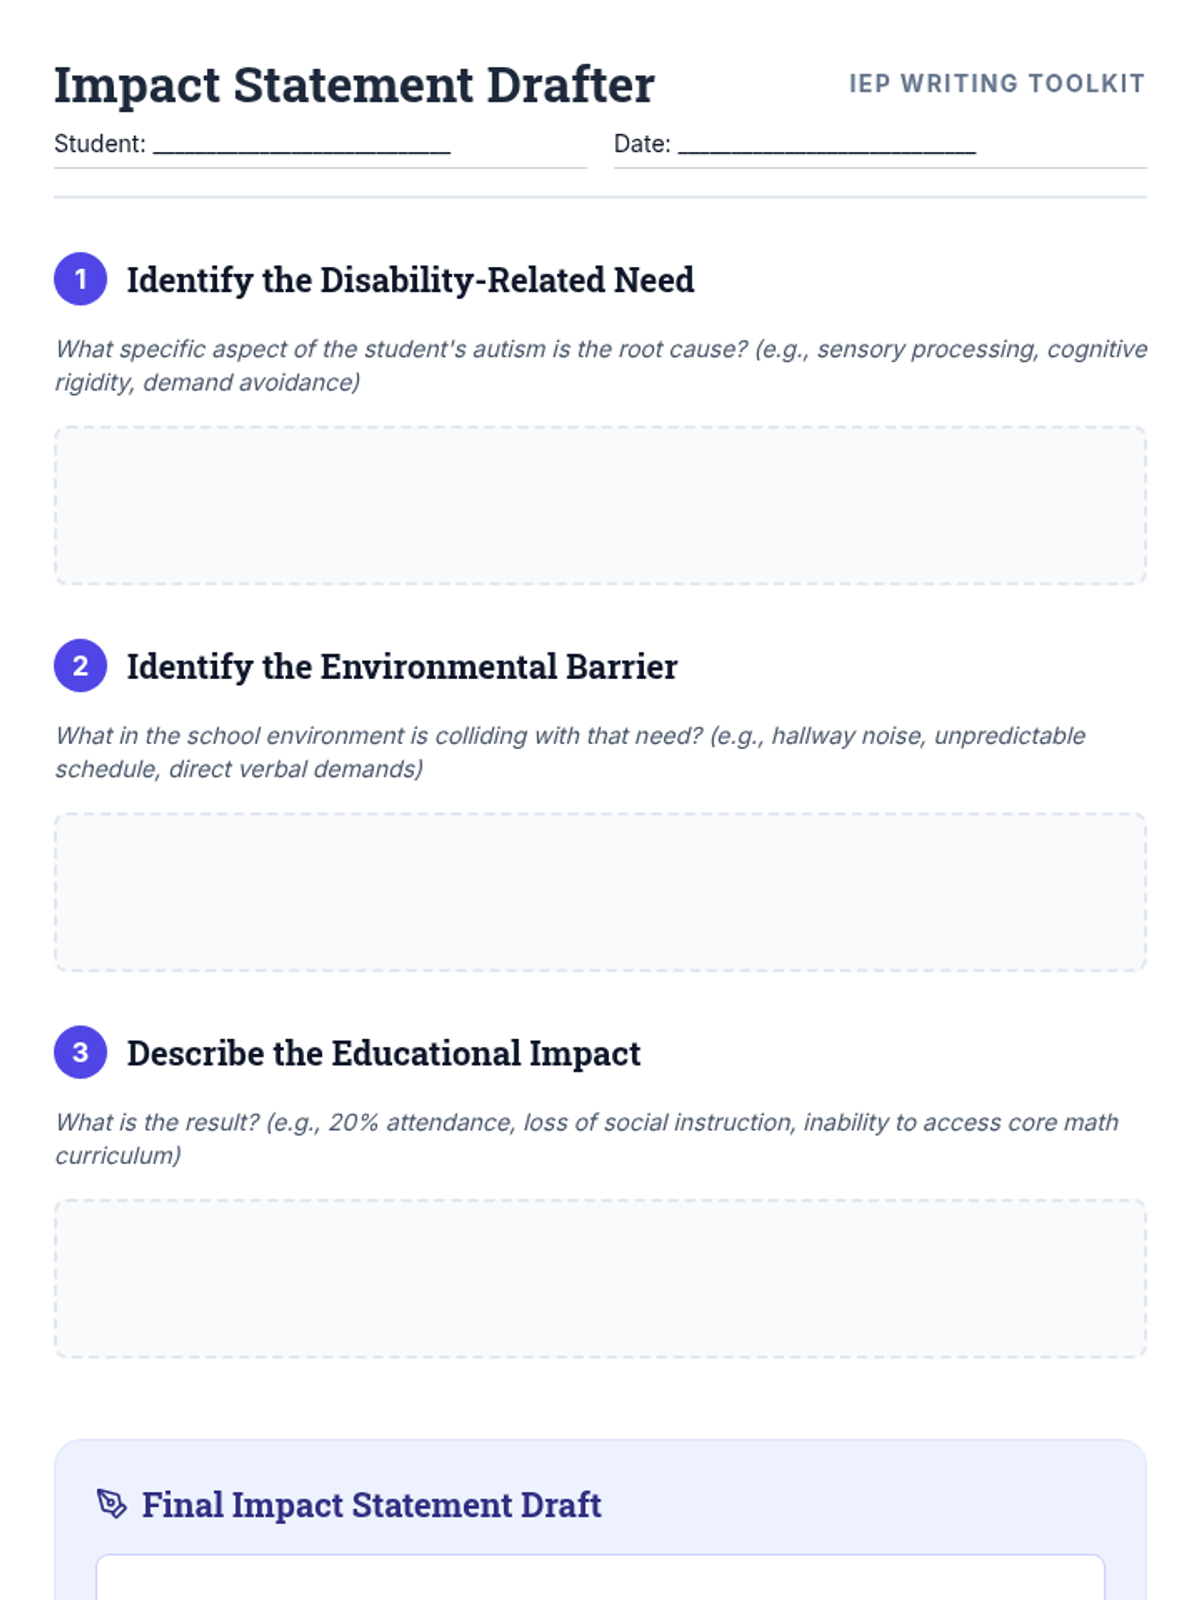Click the Environmental Barrier answer box
Viewport: 1200px width, 1600px height.
(x=600, y=892)
